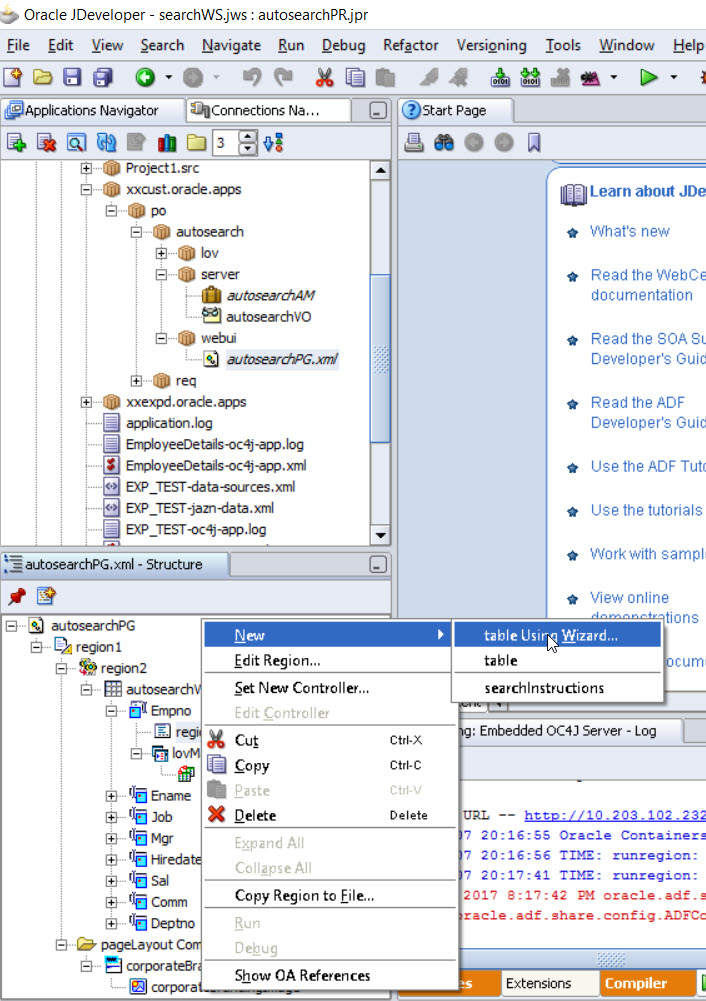Click the green Run arrow icon

tap(649, 77)
